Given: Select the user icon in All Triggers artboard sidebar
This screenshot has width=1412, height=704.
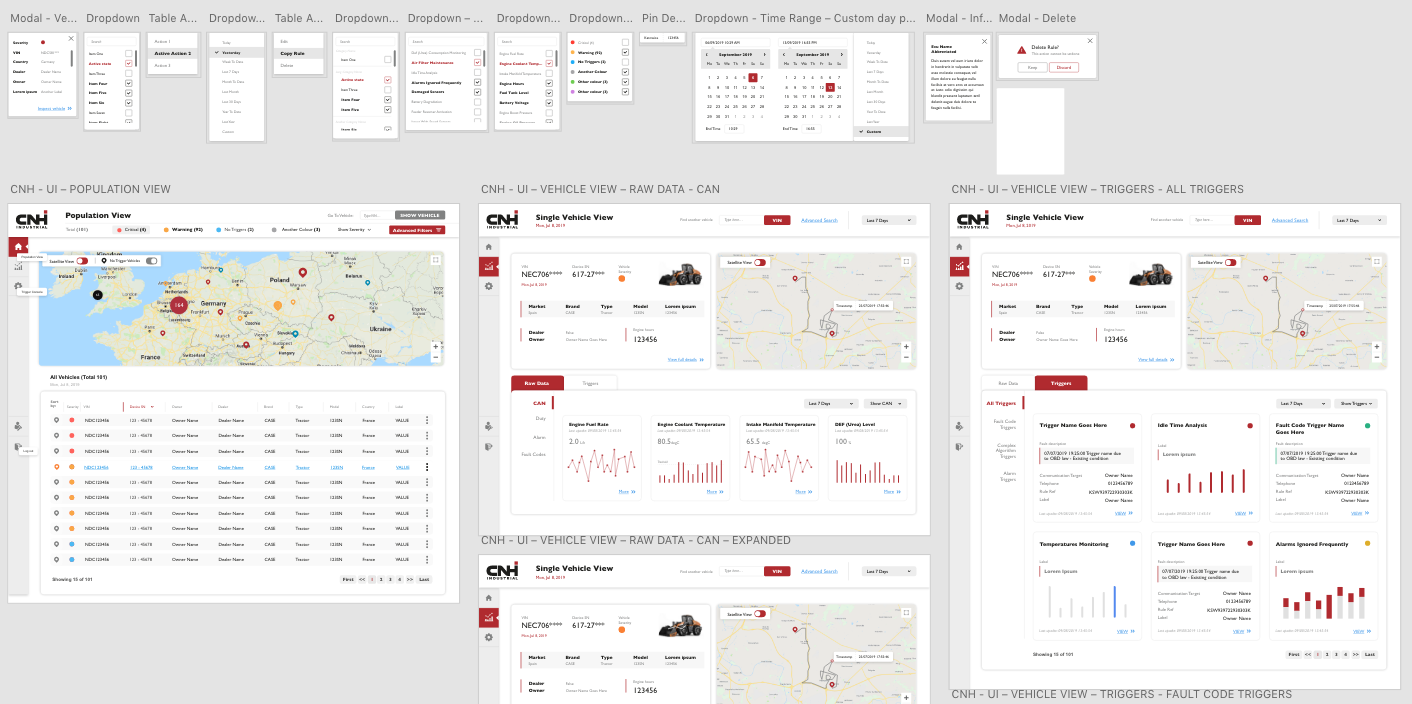Looking at the screenshot, I should coord(958,426).
